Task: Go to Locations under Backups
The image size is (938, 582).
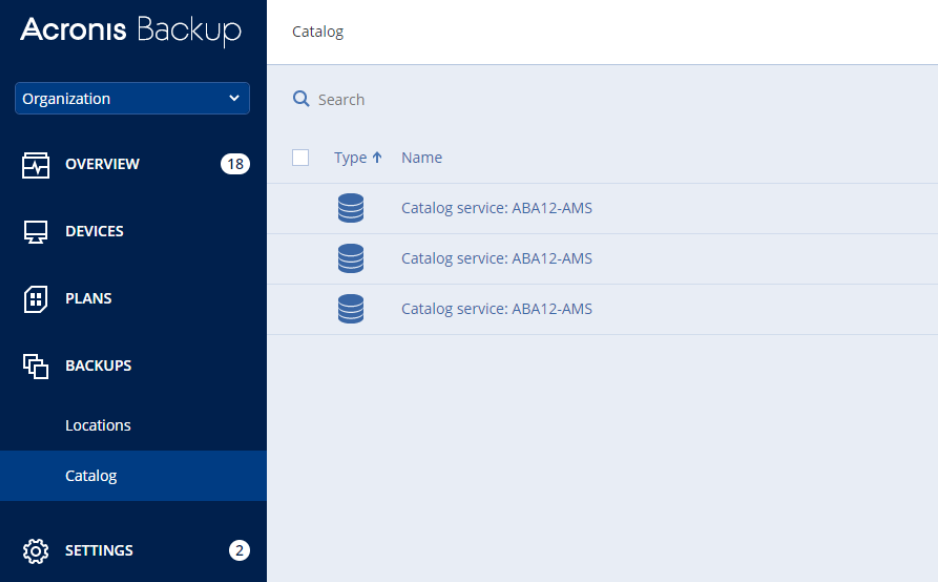Action: [x=98, y=425]
